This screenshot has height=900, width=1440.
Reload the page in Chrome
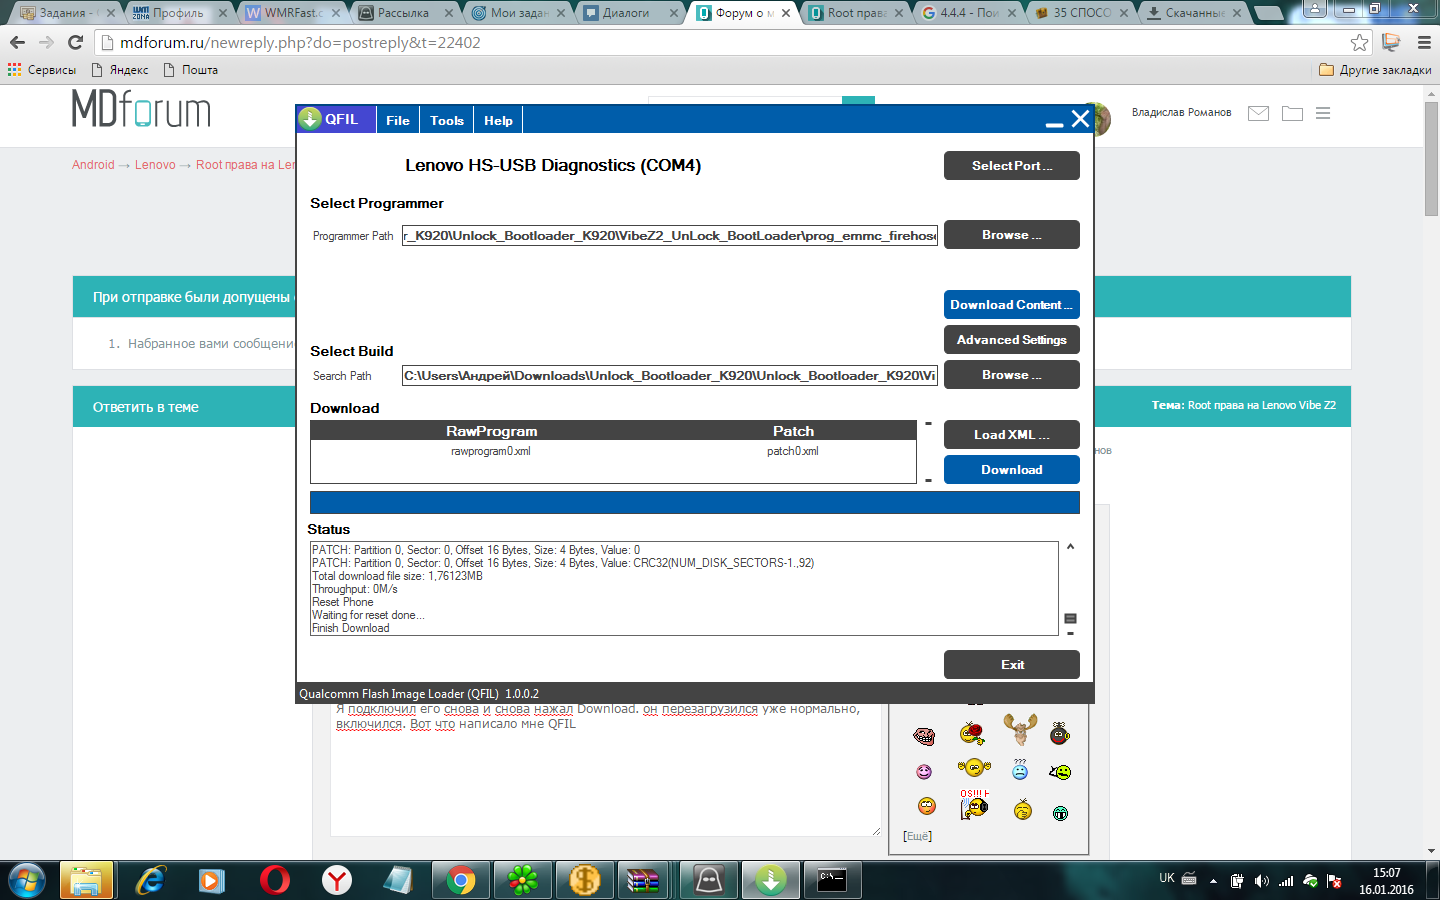75,42
